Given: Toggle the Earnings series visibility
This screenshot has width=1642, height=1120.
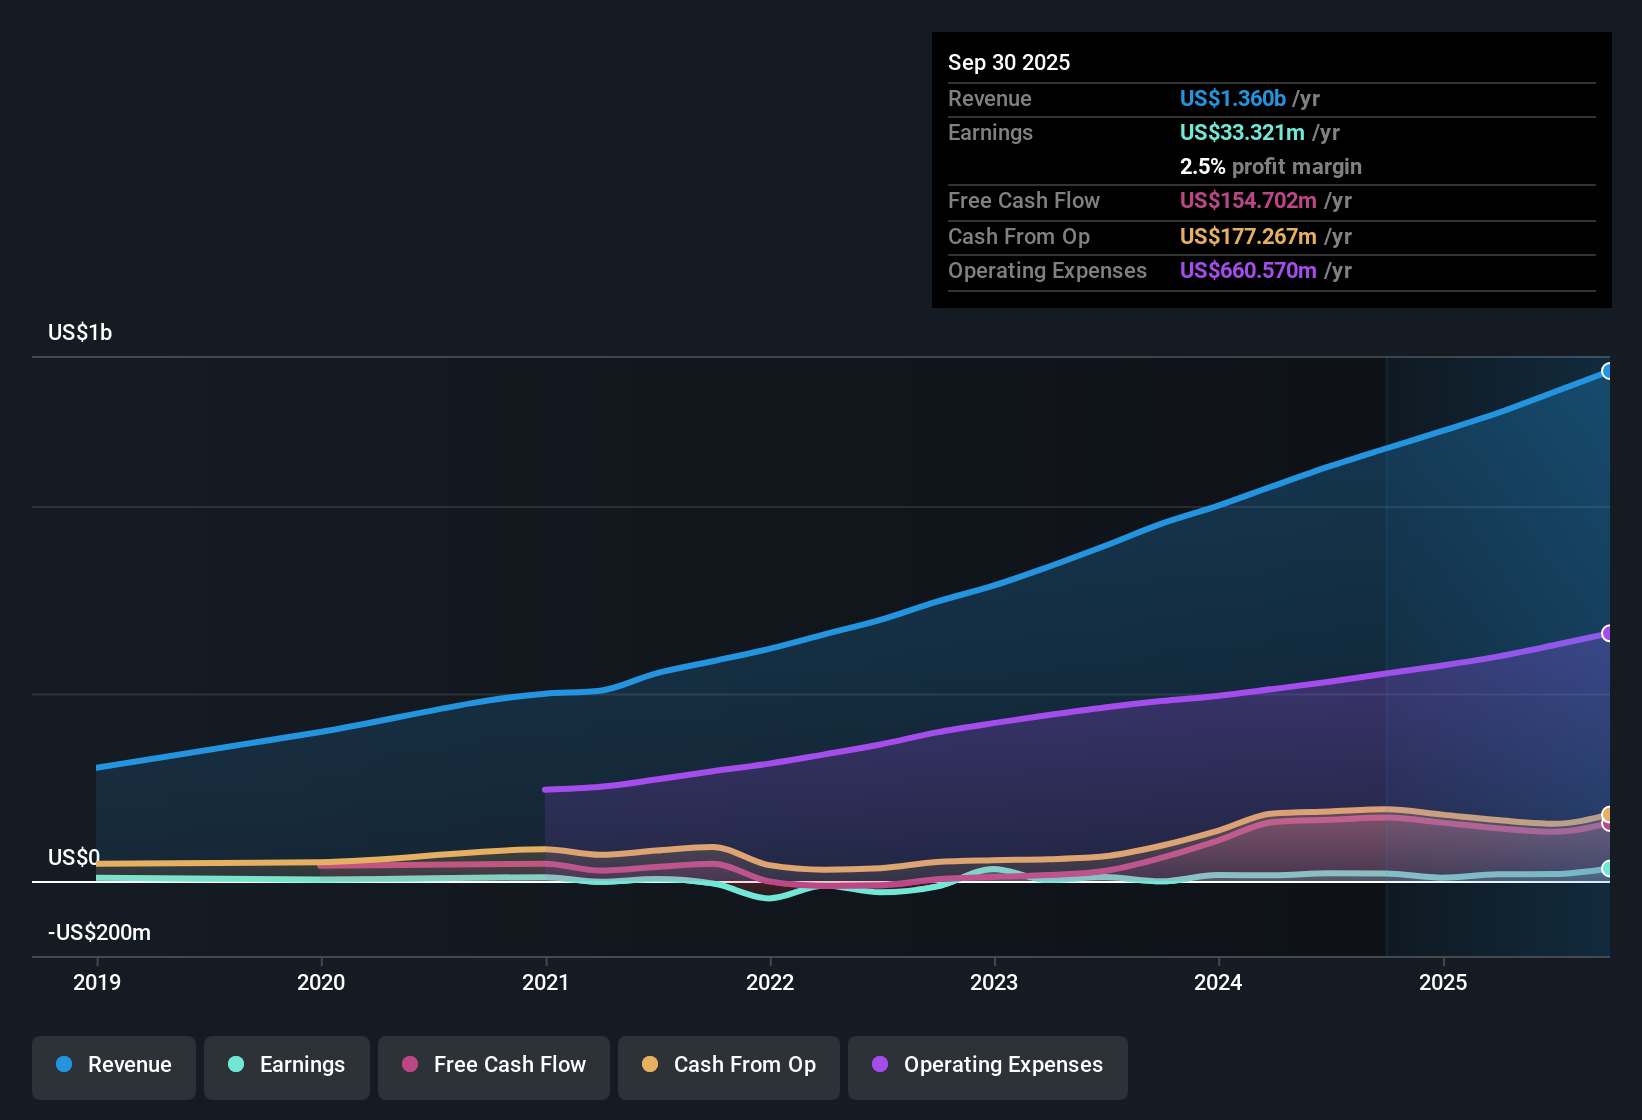Looking at the screenshot, I should pos(286,1066).
